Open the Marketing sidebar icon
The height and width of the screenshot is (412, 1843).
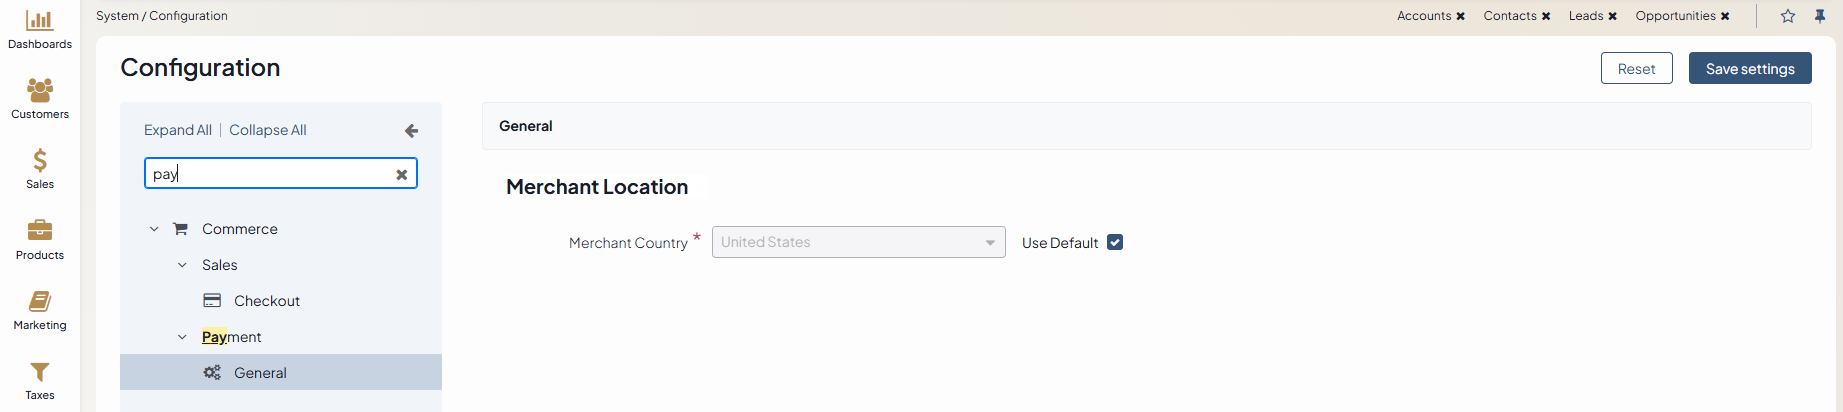tap(40, 301)
